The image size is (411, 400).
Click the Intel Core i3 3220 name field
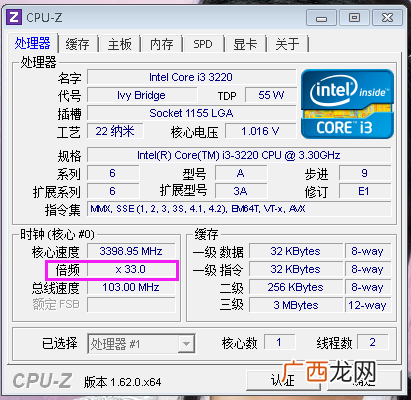191,77
